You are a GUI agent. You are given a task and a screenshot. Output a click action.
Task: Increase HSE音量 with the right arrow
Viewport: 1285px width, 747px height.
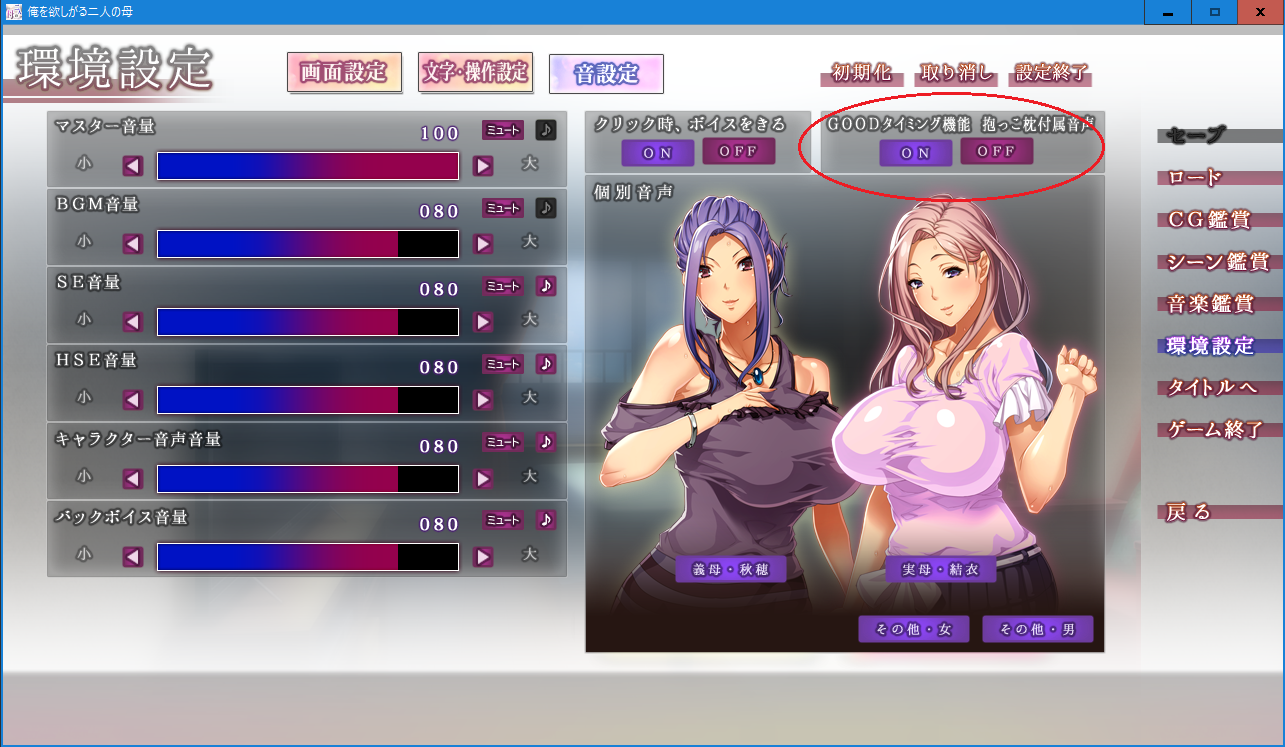click(483, 400)
